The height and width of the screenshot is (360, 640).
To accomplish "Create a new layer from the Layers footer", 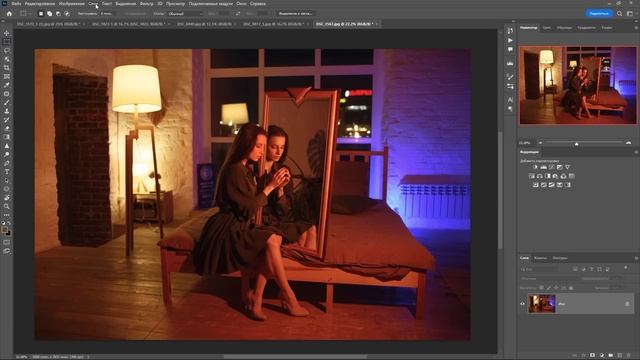I will point(620,356).
